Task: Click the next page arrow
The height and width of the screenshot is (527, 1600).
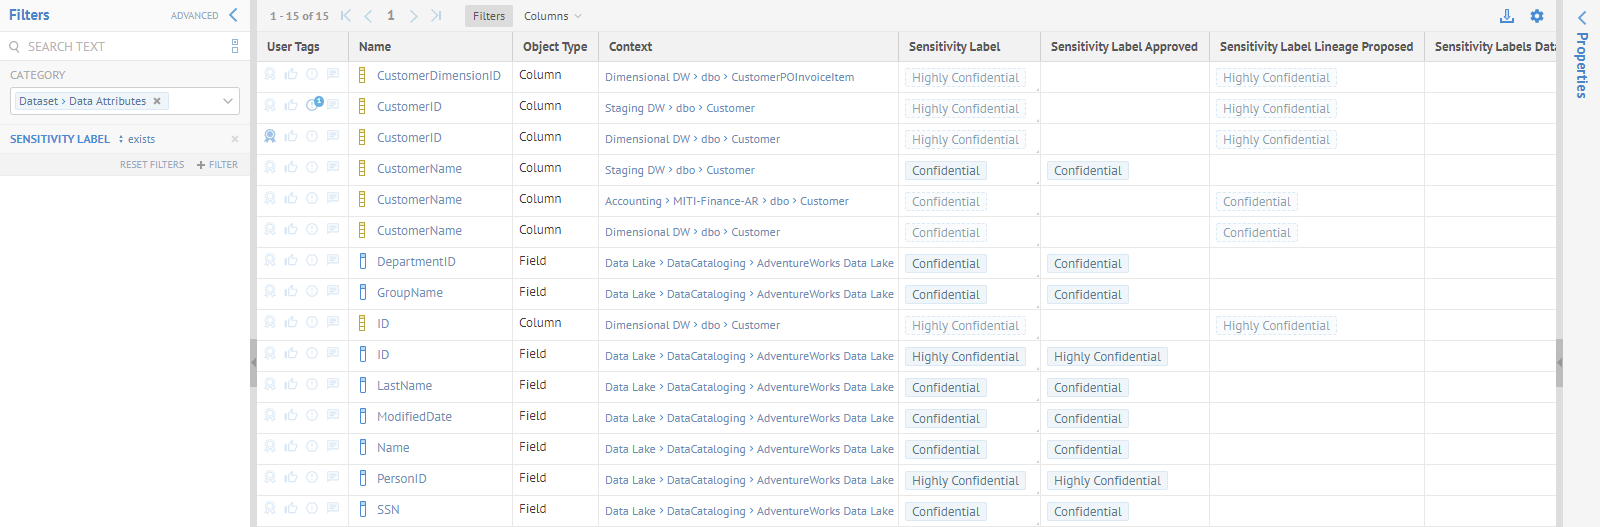Action: point(413,16)
